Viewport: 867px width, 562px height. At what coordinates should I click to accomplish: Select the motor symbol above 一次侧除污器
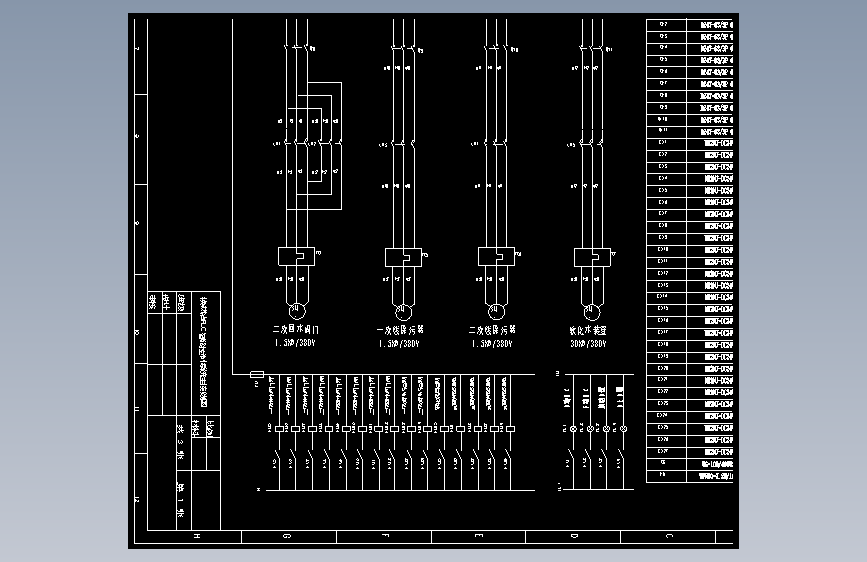point(403,312)
